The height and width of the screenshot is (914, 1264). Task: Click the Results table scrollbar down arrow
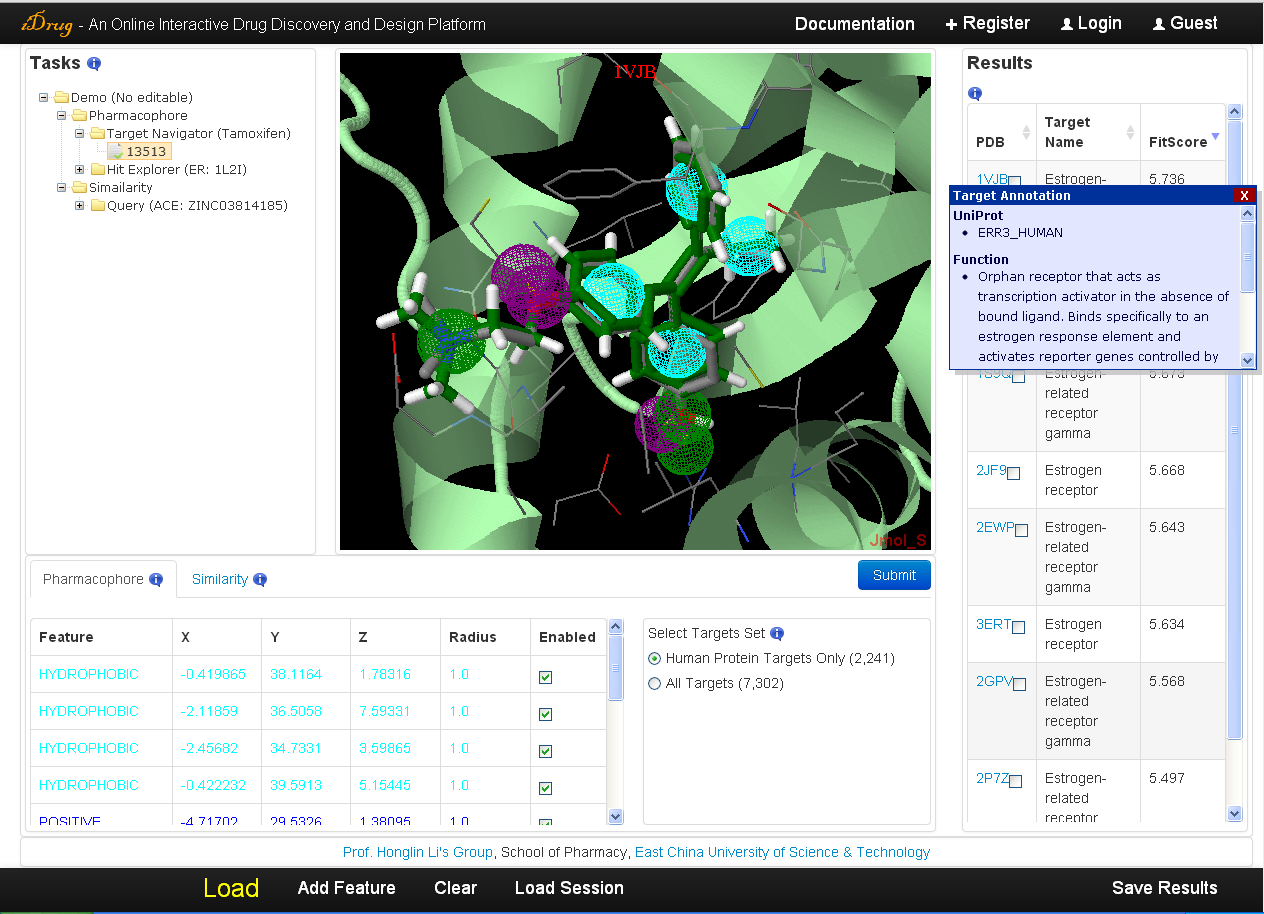pyautogui.click(x=1234, y=814)
